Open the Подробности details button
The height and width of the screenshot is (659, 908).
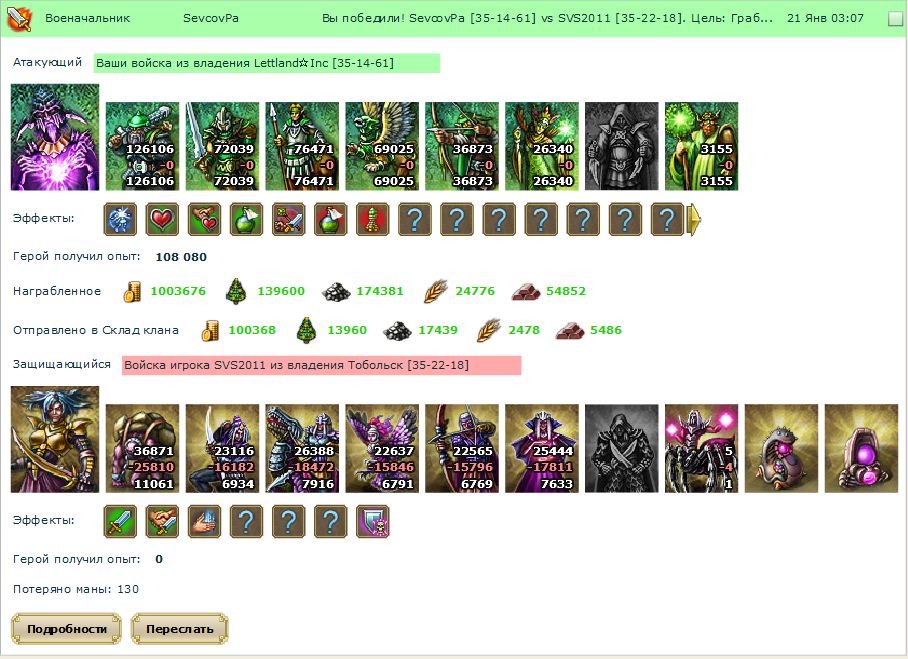click(67, 629)
